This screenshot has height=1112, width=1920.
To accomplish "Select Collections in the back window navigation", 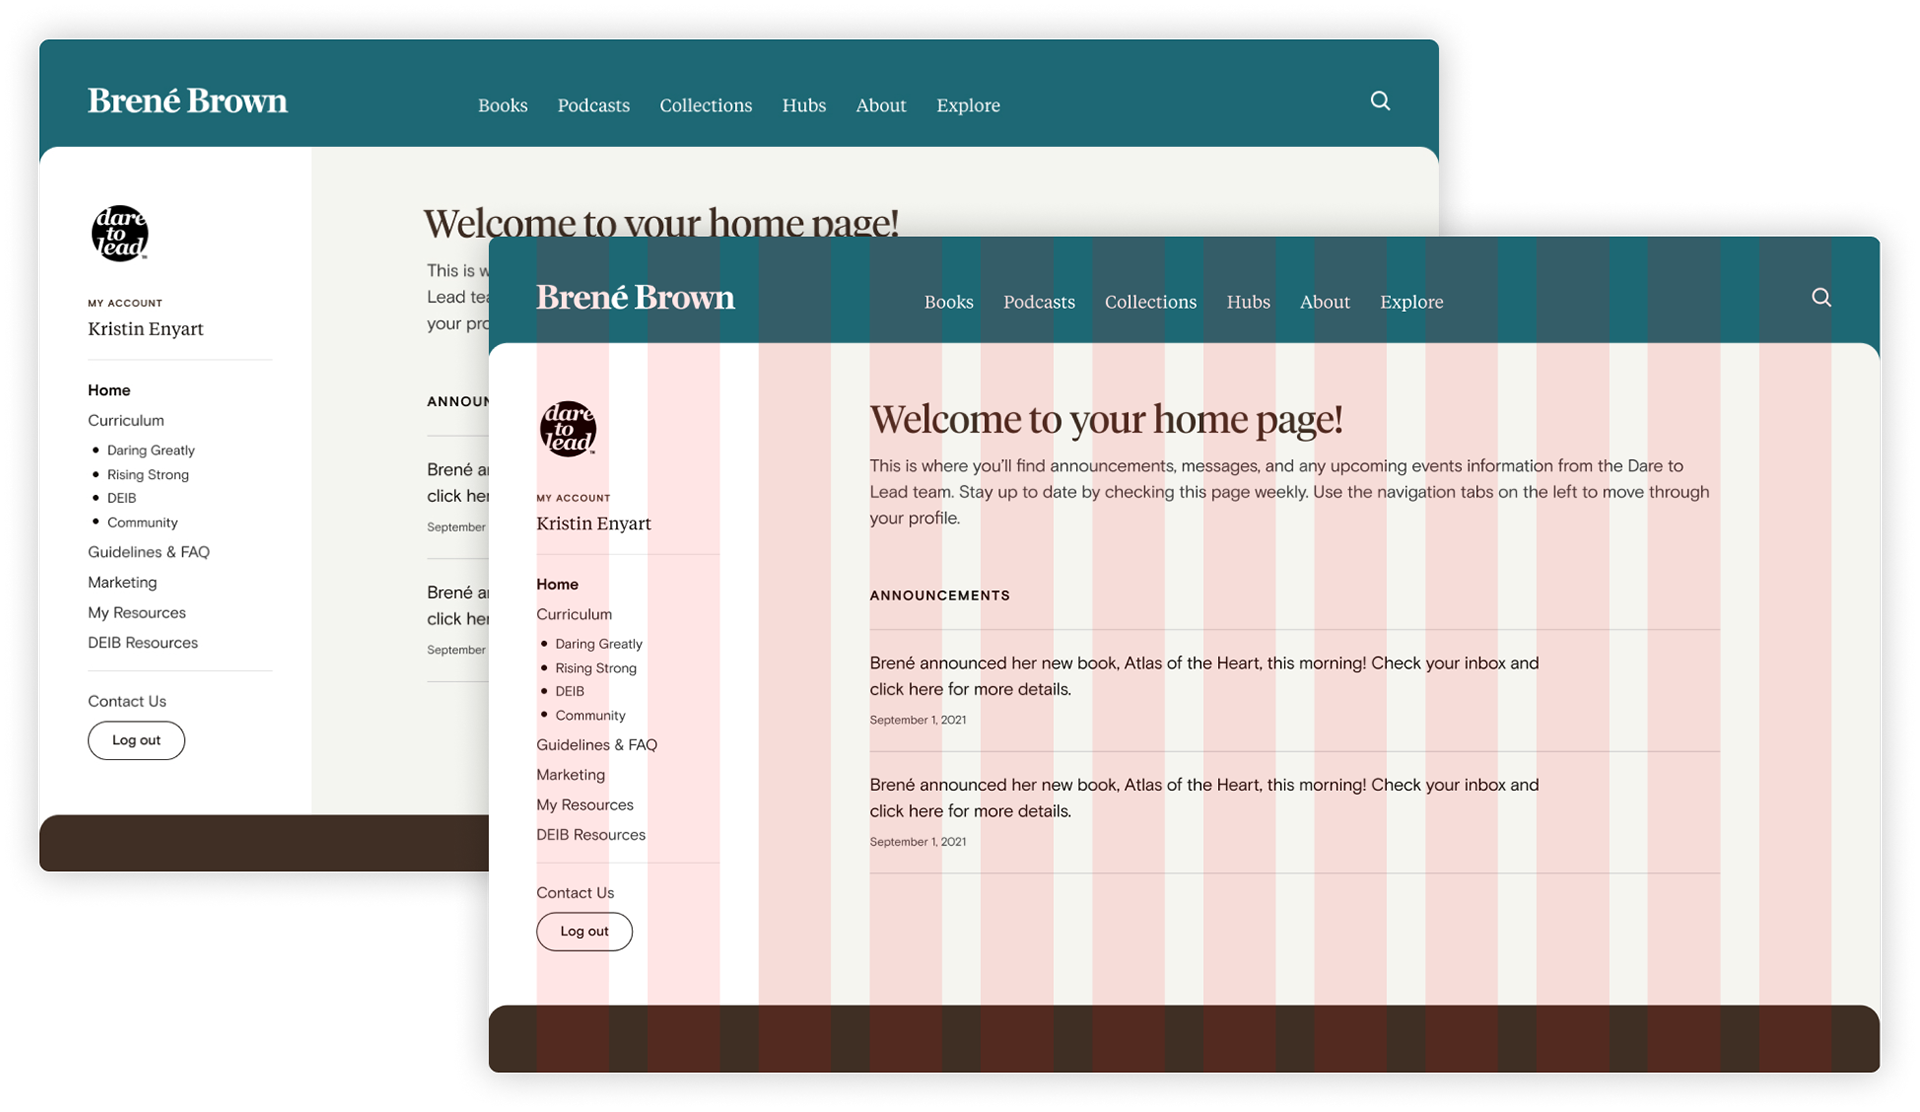I will pos(705,105).
